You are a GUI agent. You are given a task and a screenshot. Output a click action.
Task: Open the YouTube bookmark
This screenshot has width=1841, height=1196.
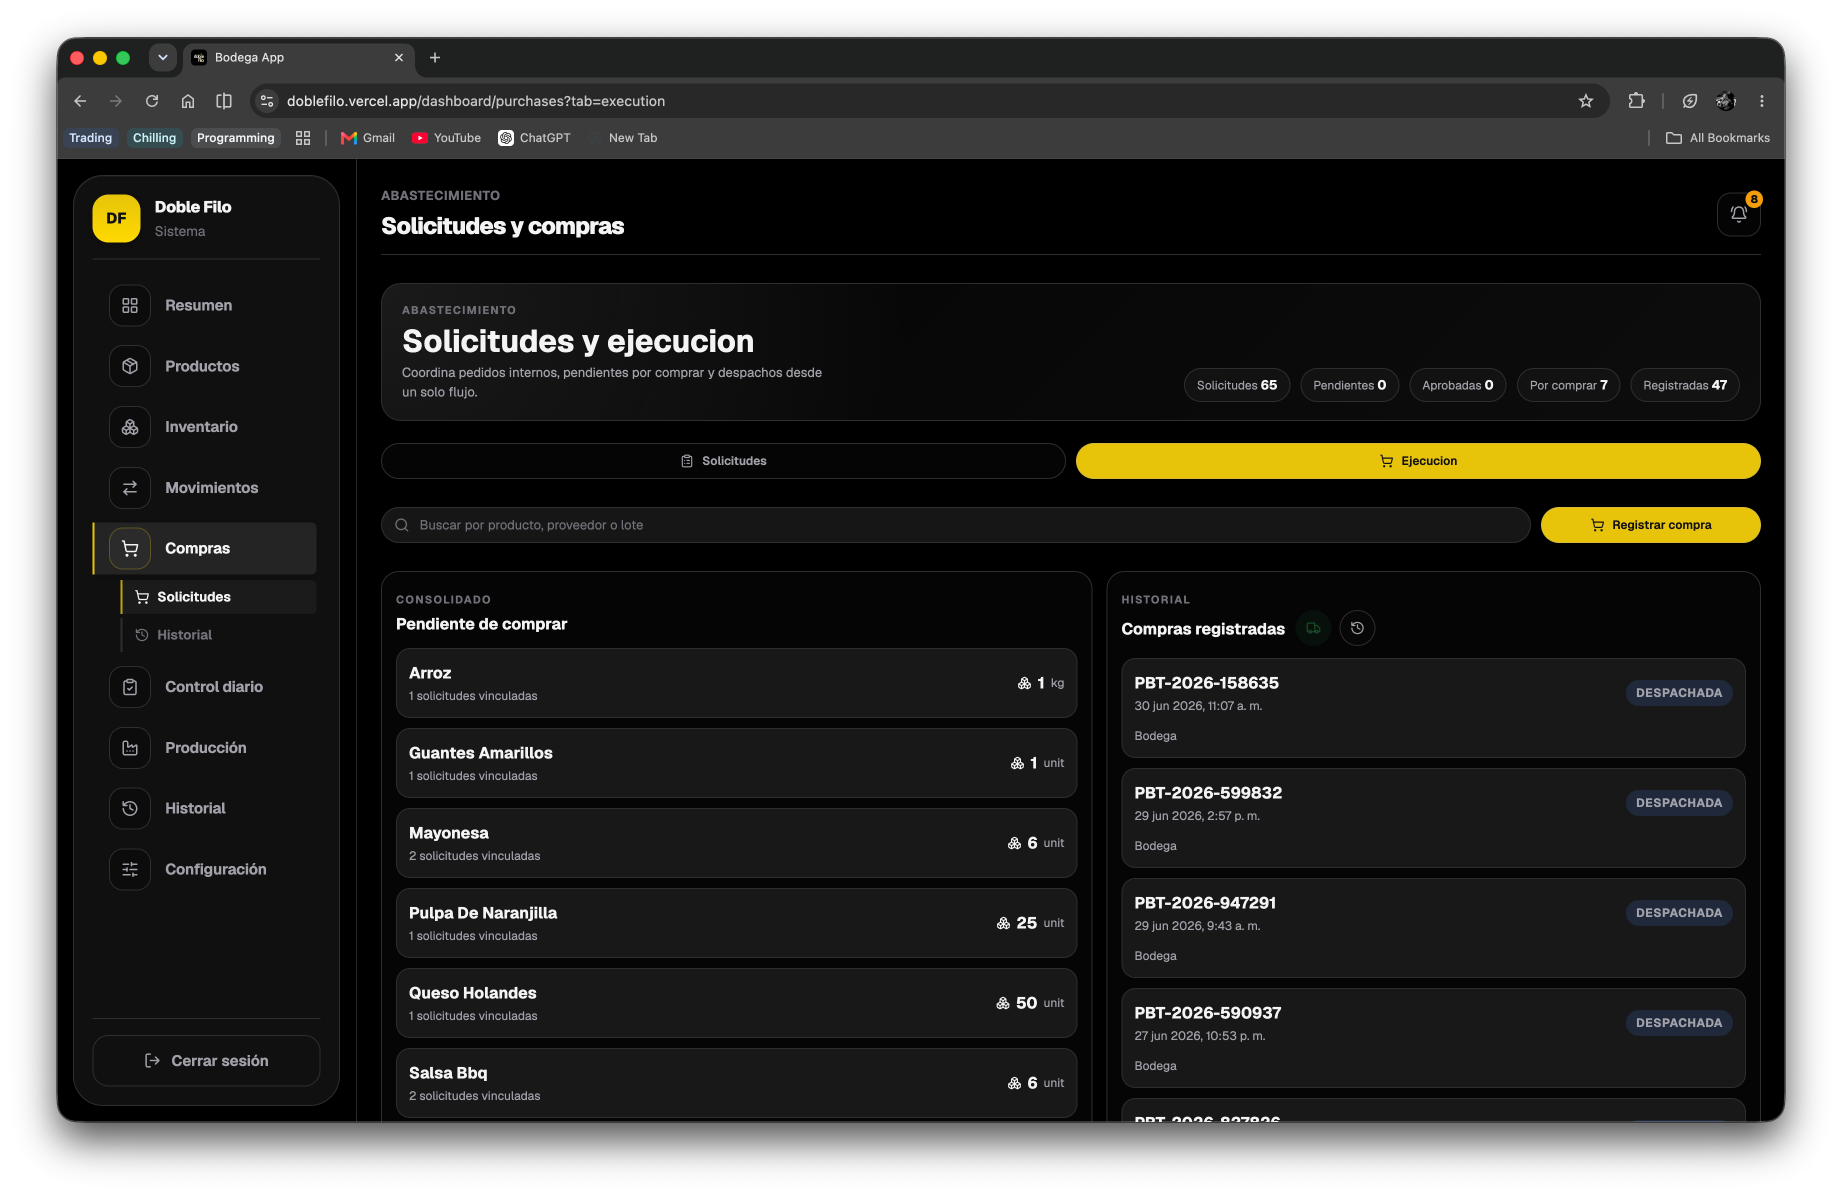(447, 138)
